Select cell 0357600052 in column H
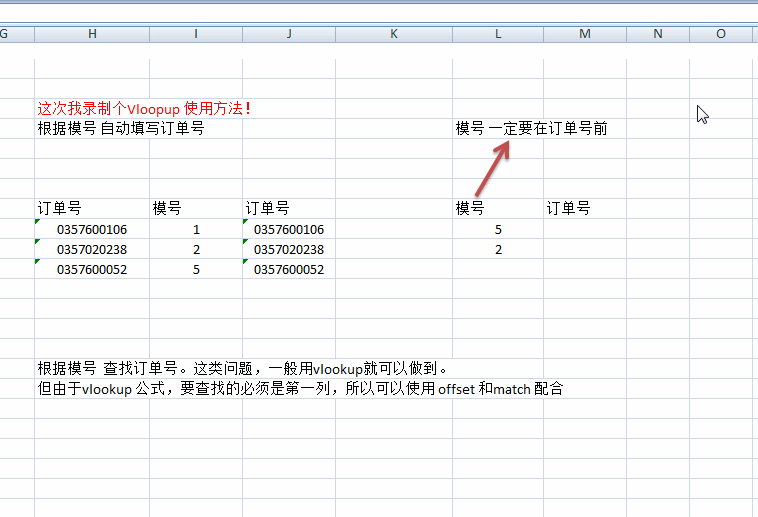 coord(92,269)
